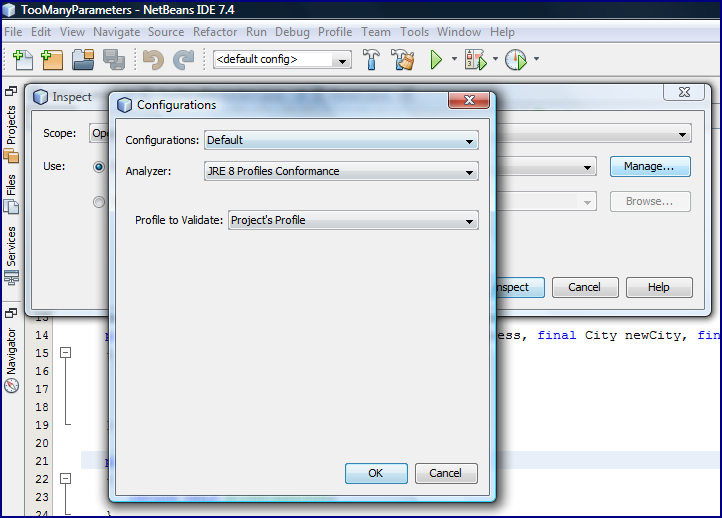Click restore icon above Projects tab

point(11,91)
